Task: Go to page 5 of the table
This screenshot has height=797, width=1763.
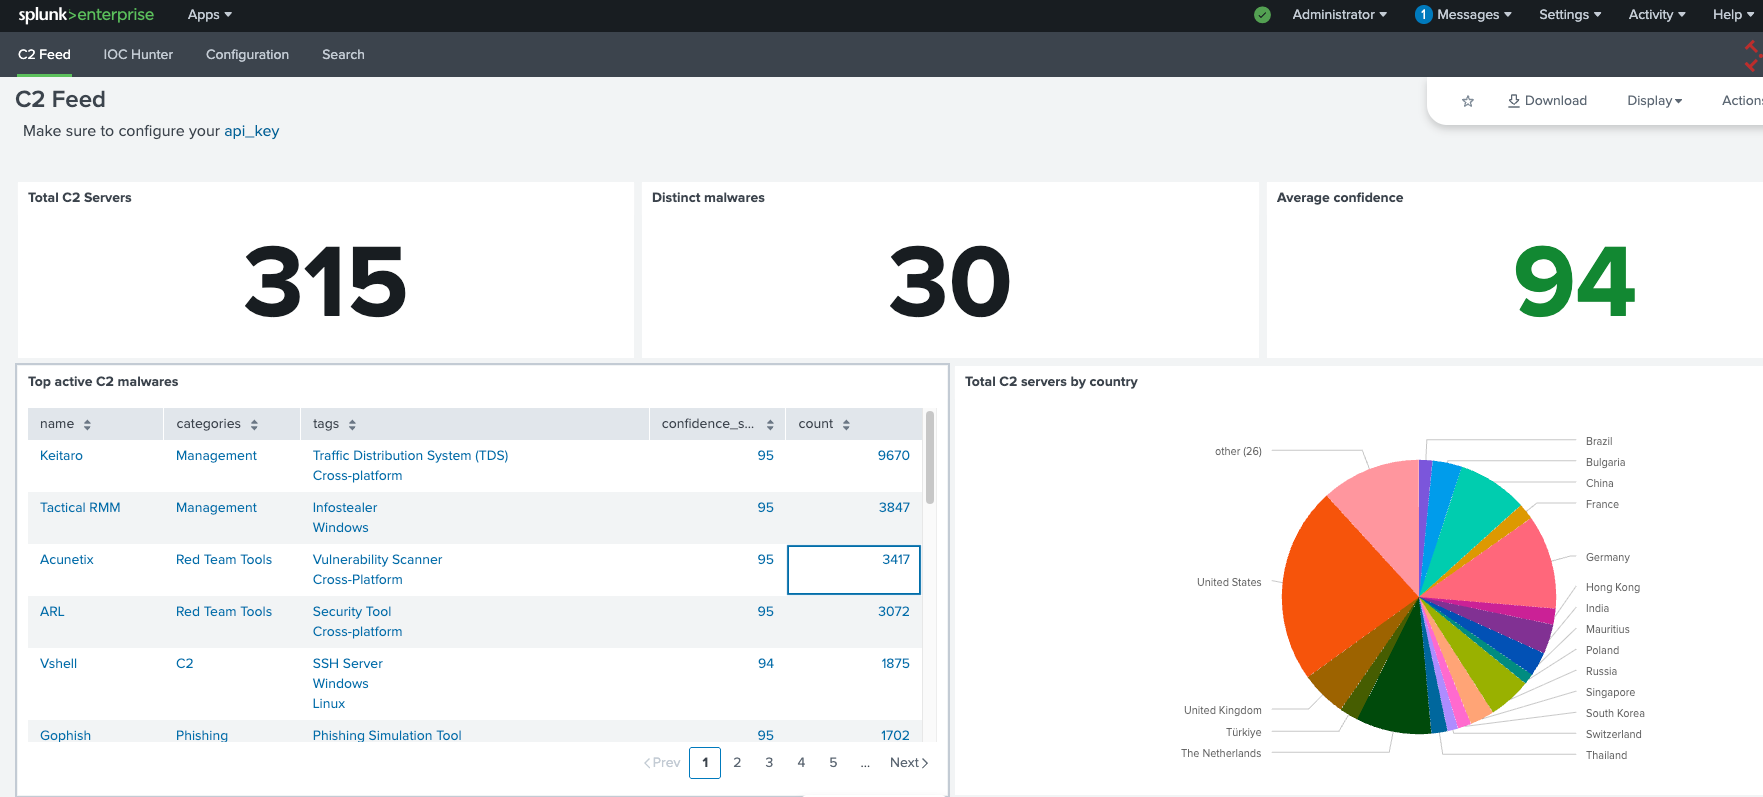Action: pyautogui.click(x=833, y=762)
